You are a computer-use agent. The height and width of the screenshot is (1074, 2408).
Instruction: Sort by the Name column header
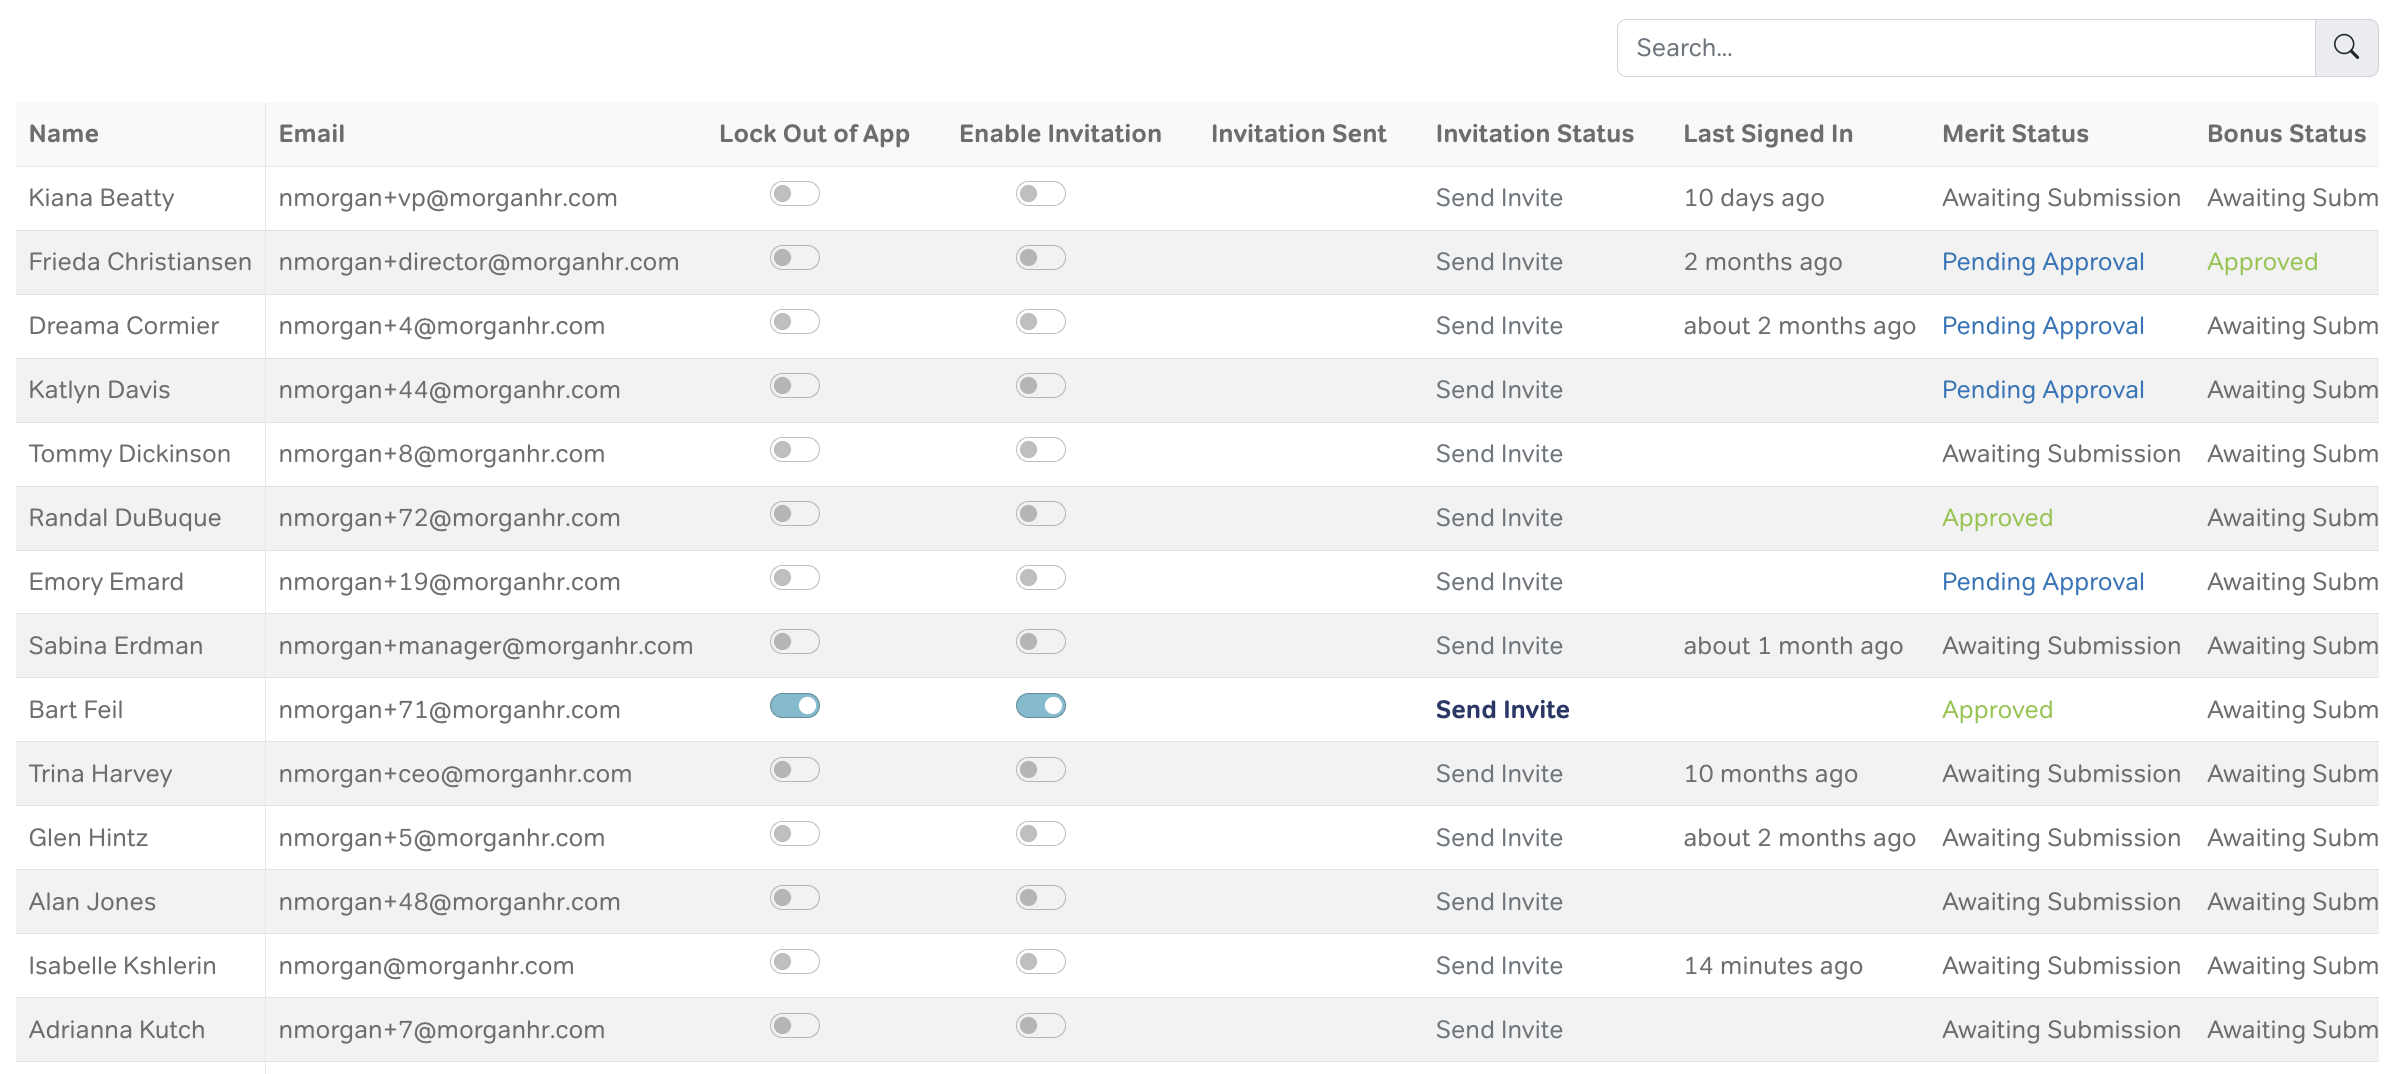pyautogui.click(x=63, y=134)
